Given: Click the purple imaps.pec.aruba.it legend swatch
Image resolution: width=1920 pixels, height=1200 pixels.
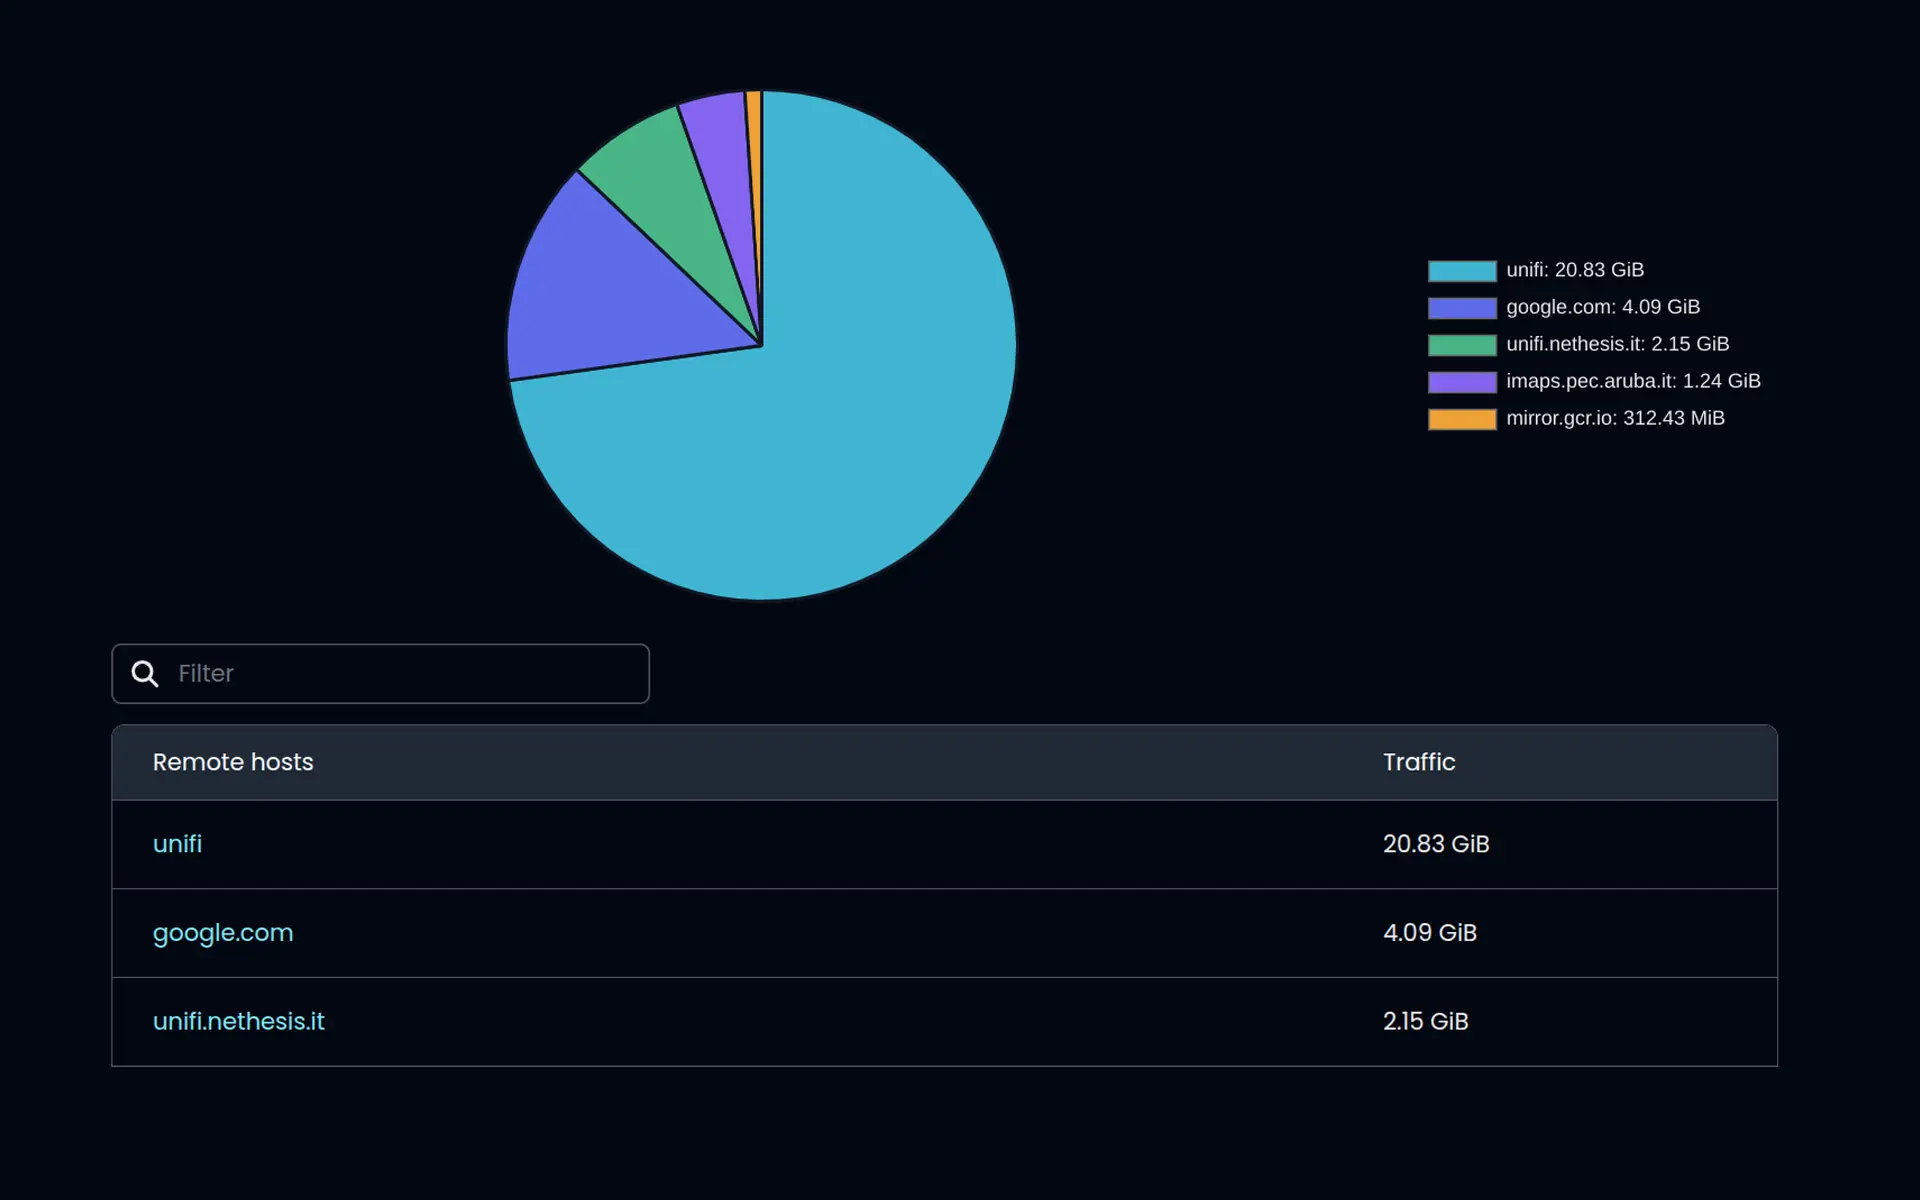Looking at the screenshot, I should (1462, 382).
